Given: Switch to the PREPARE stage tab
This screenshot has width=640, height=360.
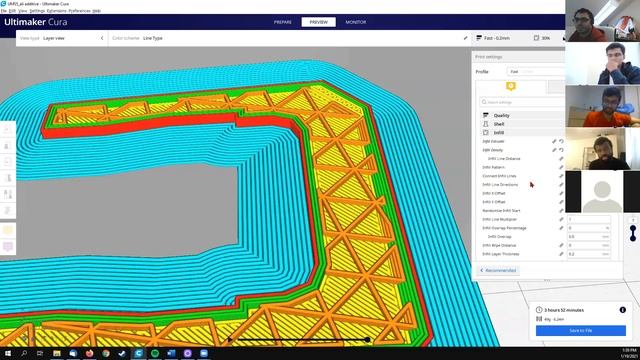Looking at the screenshot, I should pyautogui.click(x=282, y=22).
